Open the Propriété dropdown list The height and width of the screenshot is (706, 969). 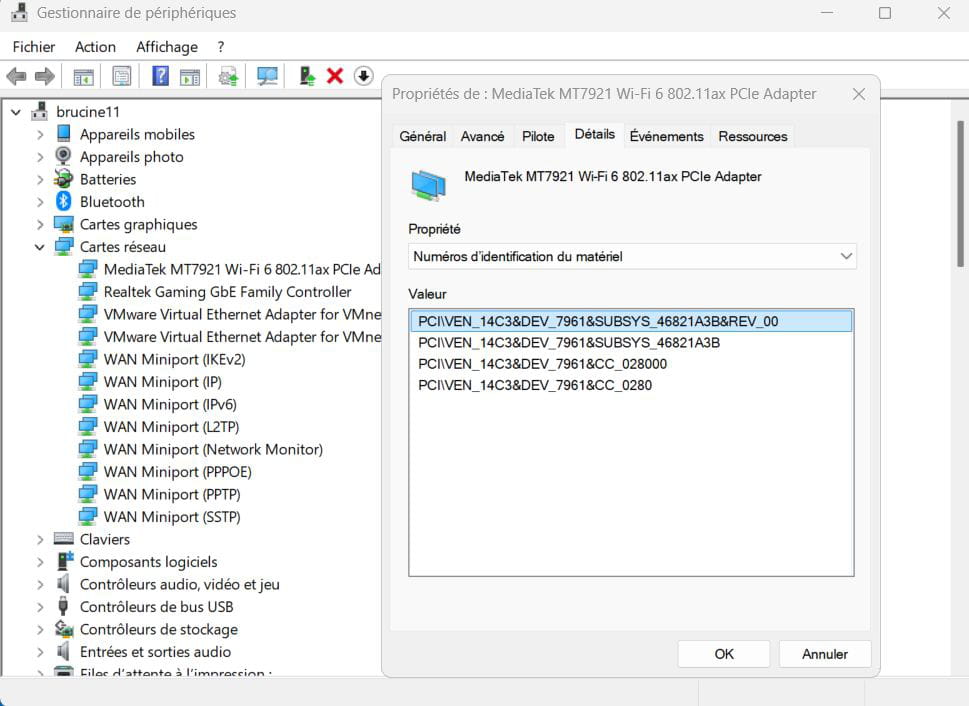pos(632,256)
